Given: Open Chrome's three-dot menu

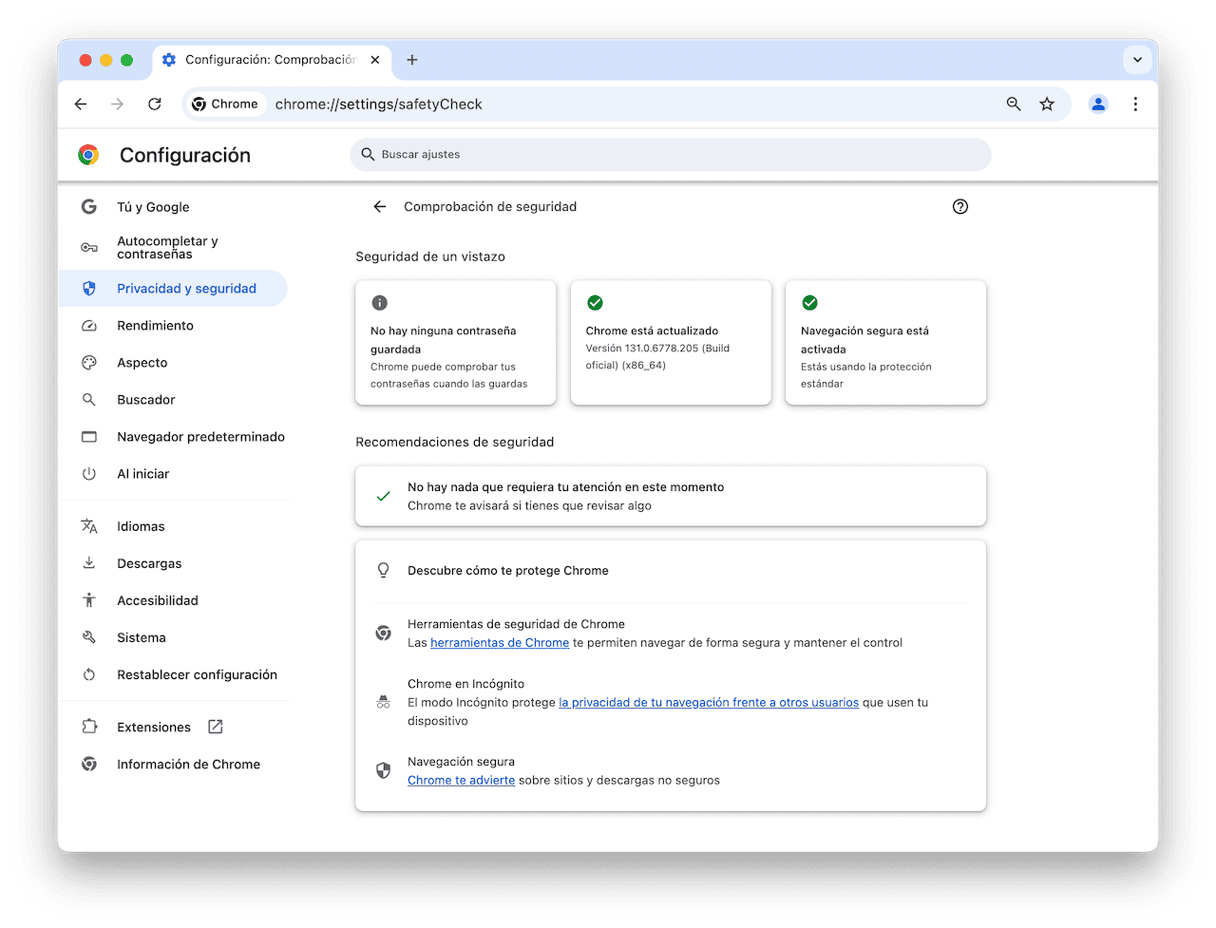Looking at the screenshot, I should 1135,104.
